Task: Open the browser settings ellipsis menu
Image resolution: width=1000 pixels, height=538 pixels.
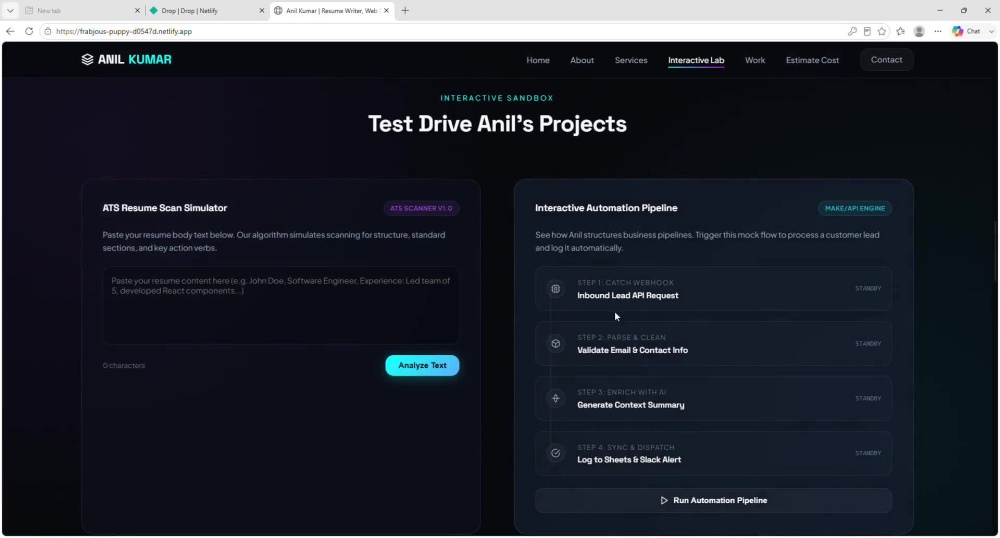Action: pos(938,31)
